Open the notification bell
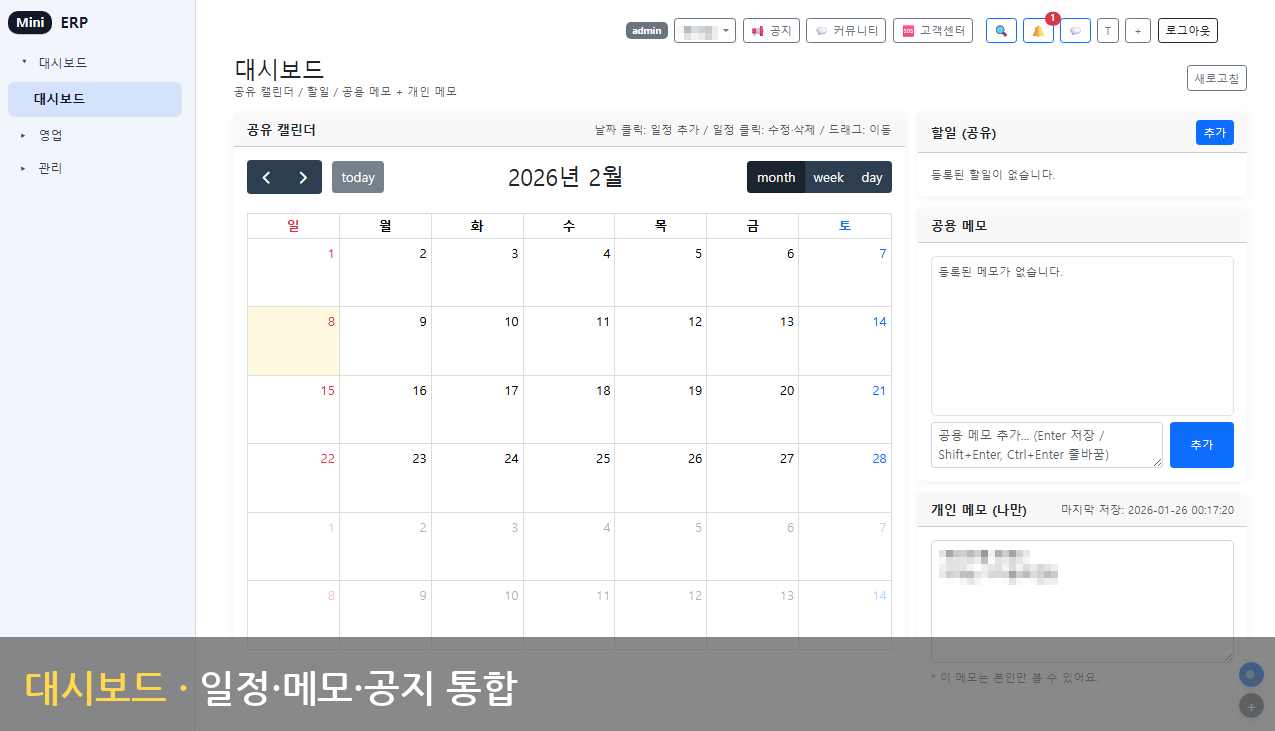Image resolution: width=1275 pixels, height=731 pixels. 1038,31
